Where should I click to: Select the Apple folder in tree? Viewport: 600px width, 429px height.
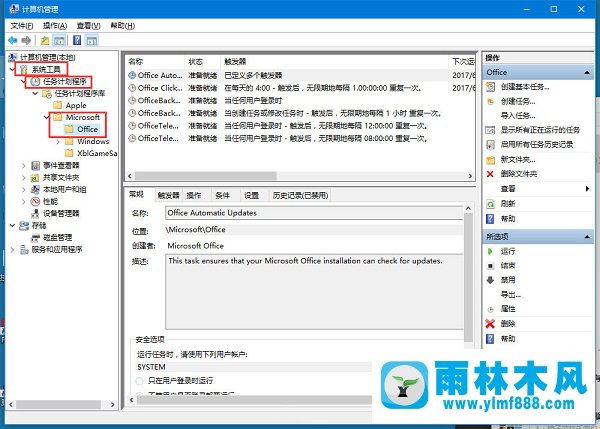(x=76, y=105)
